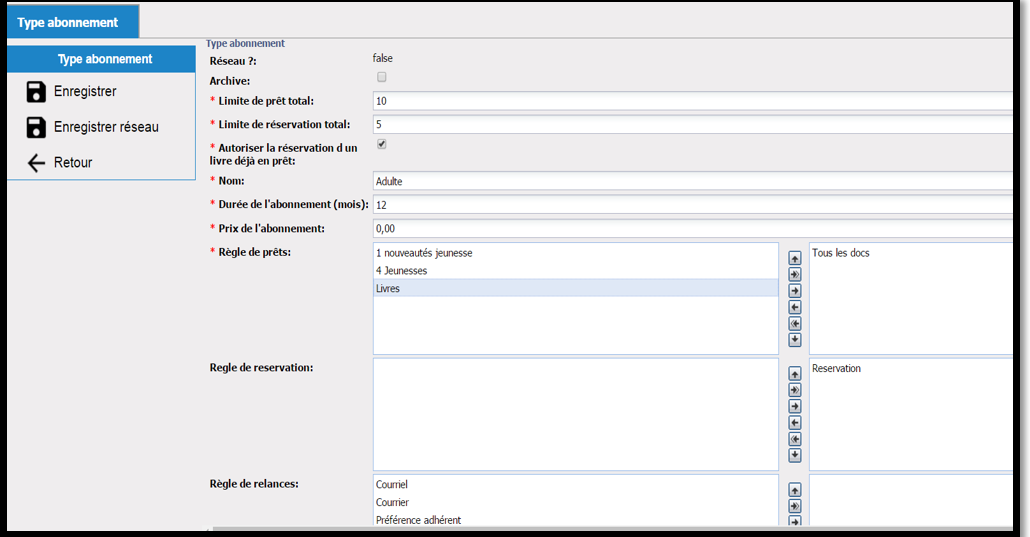The height and width of the screenshot is (537, 1030).
Task: Click the Enregistrer réseau save icon
Action: 36,127
